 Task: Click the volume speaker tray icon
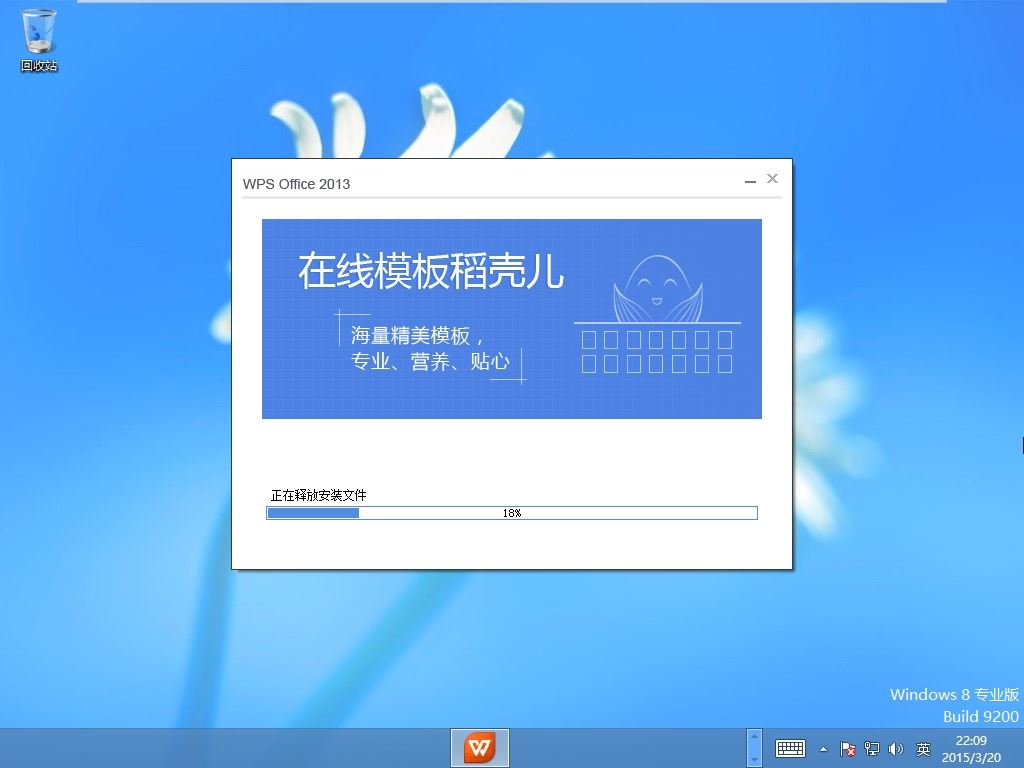(x=895, y=749)
